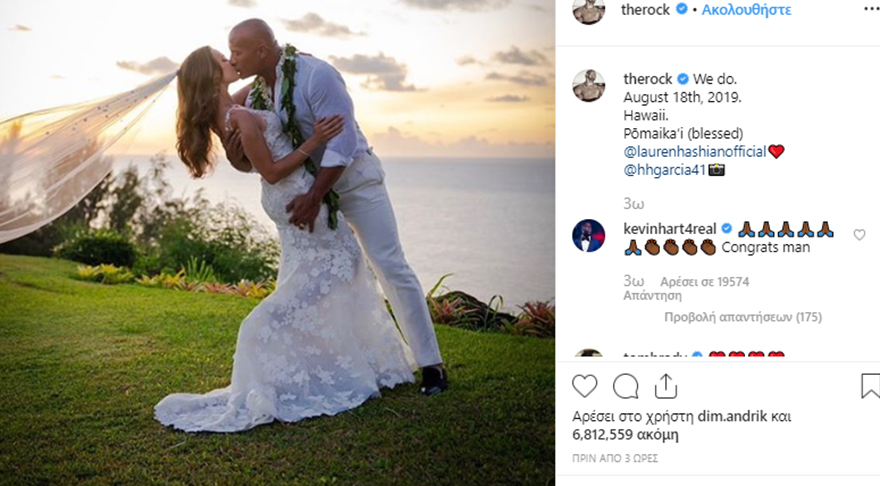The width and height of the screenshot is (880, 486).
Task: Save the post with the bookmark icon
Action: point(870,386)
